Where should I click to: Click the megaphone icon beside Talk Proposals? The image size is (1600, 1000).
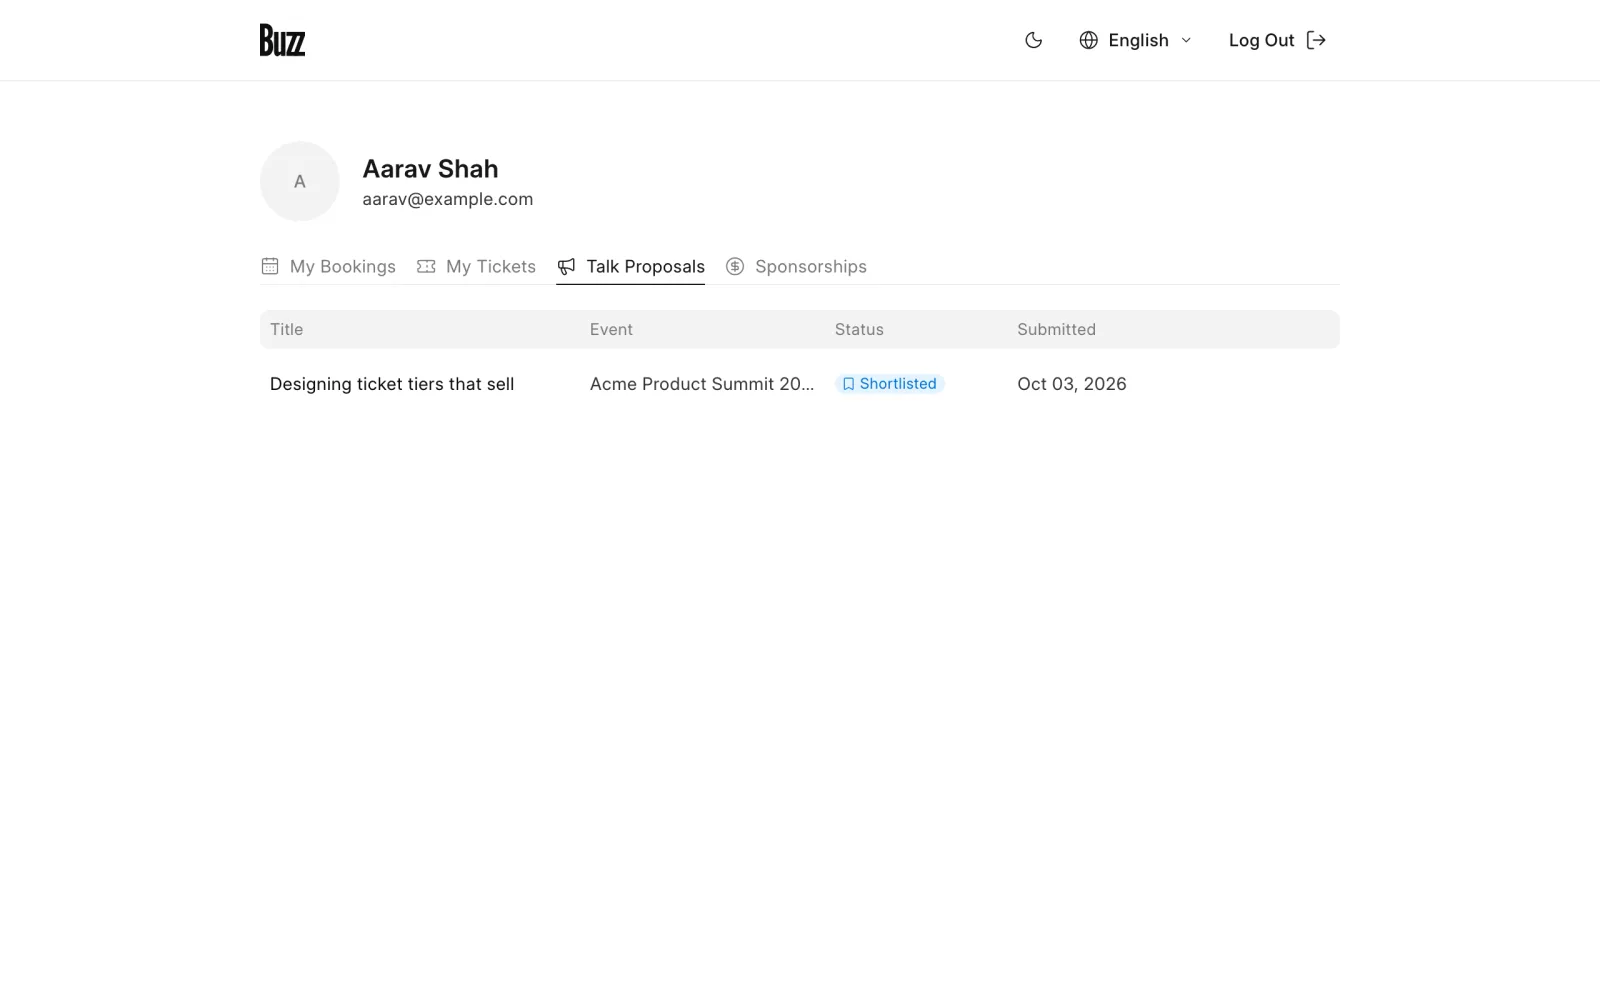coord(566,266)
